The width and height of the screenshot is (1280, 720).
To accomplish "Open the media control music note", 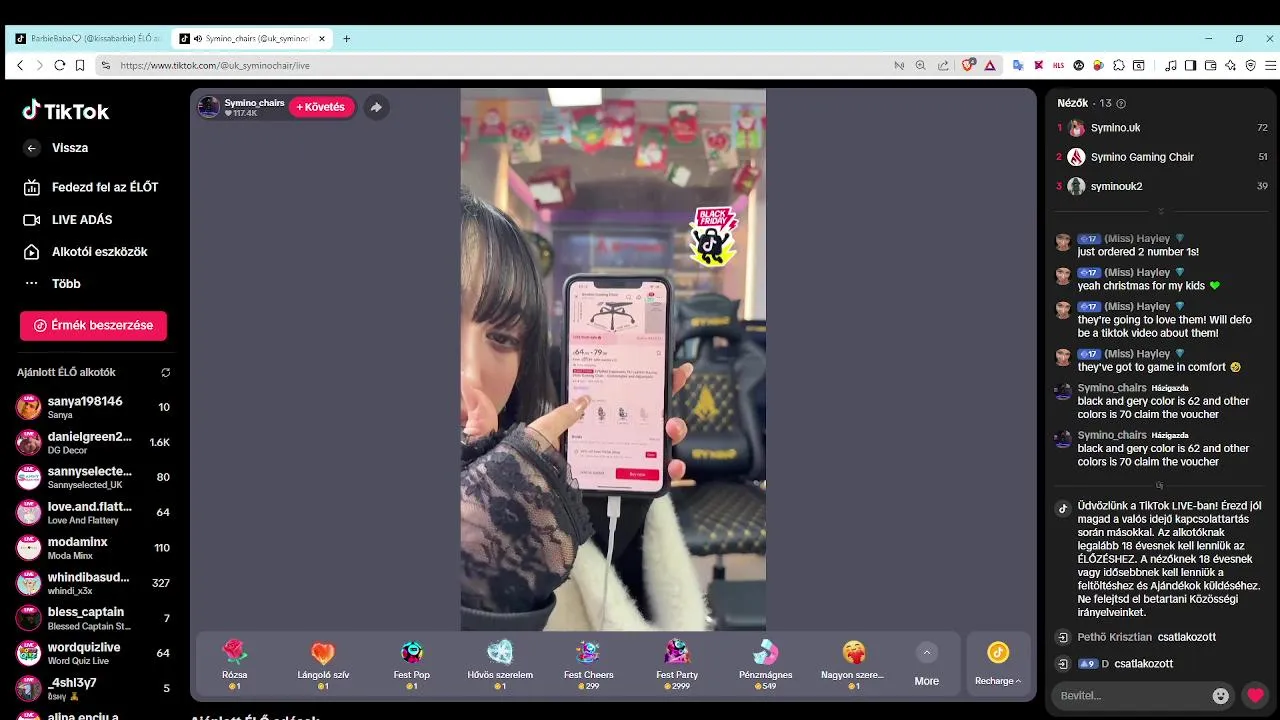I will (x=1171, y=65).
